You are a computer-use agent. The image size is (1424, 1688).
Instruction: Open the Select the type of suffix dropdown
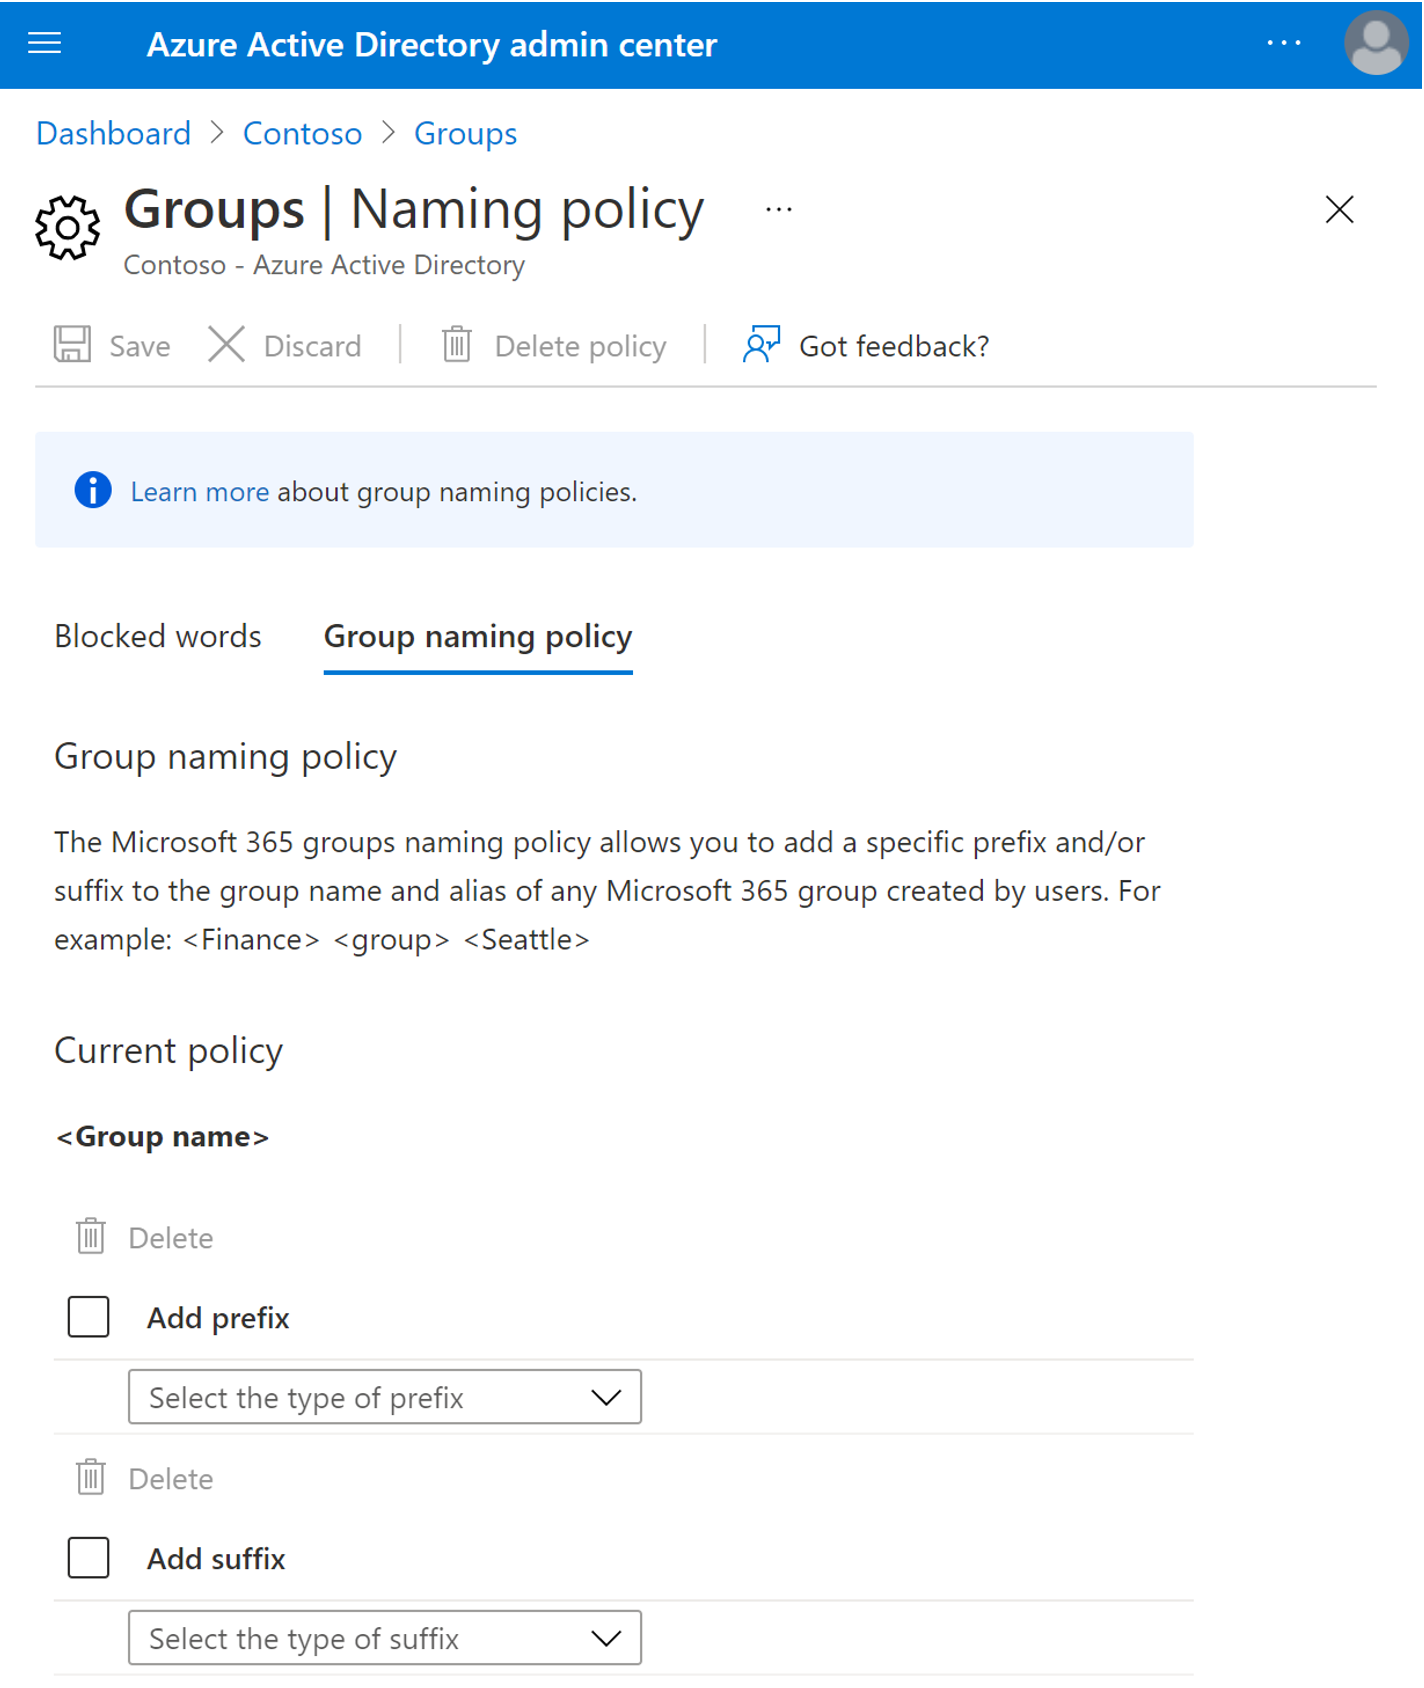pyautogui.click(x=384, y=1638)
